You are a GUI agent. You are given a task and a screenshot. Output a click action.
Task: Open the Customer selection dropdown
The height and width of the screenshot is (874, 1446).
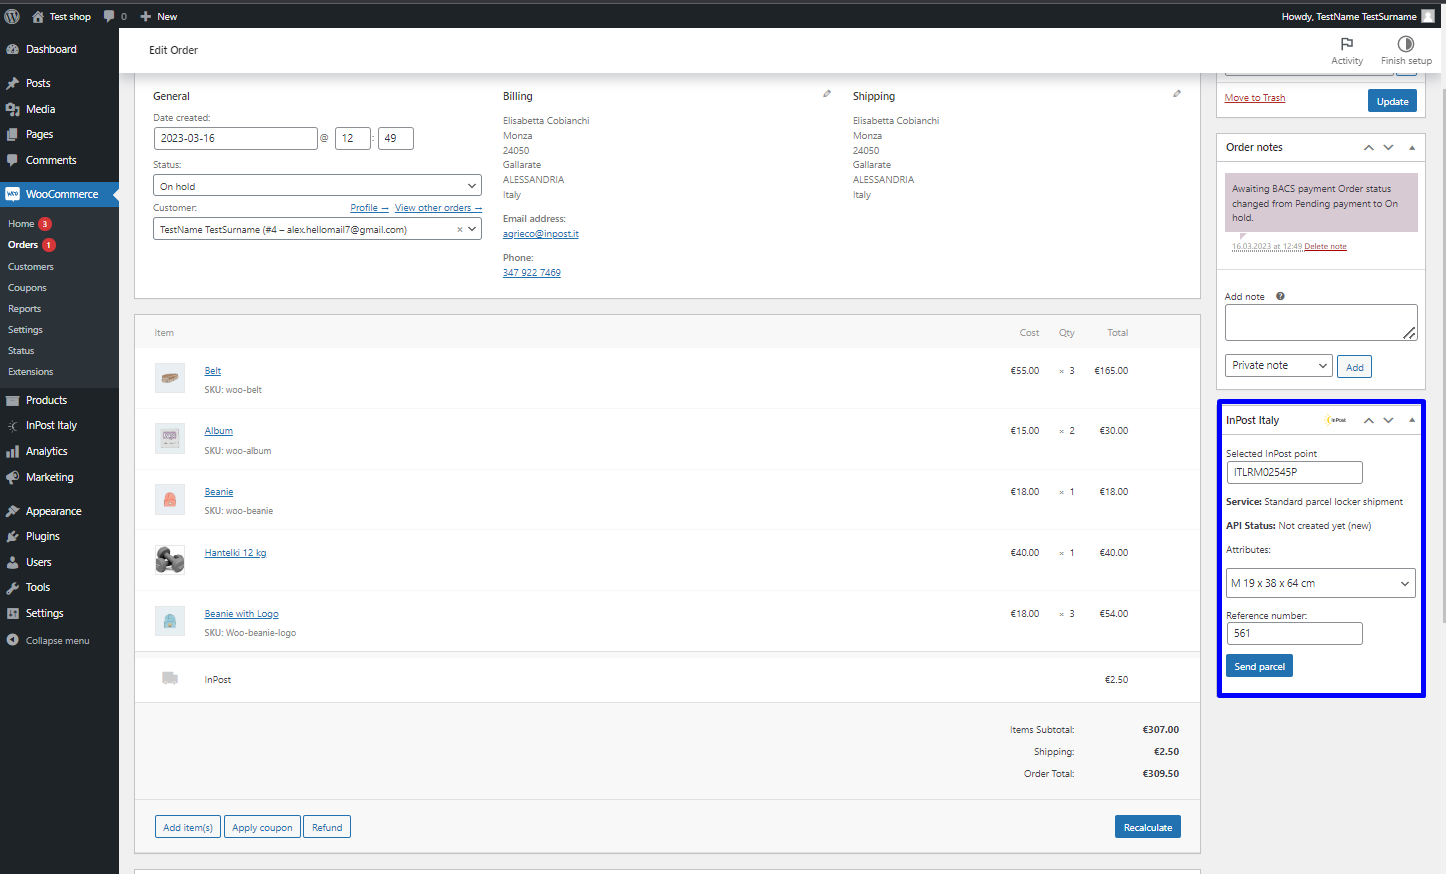318,230
